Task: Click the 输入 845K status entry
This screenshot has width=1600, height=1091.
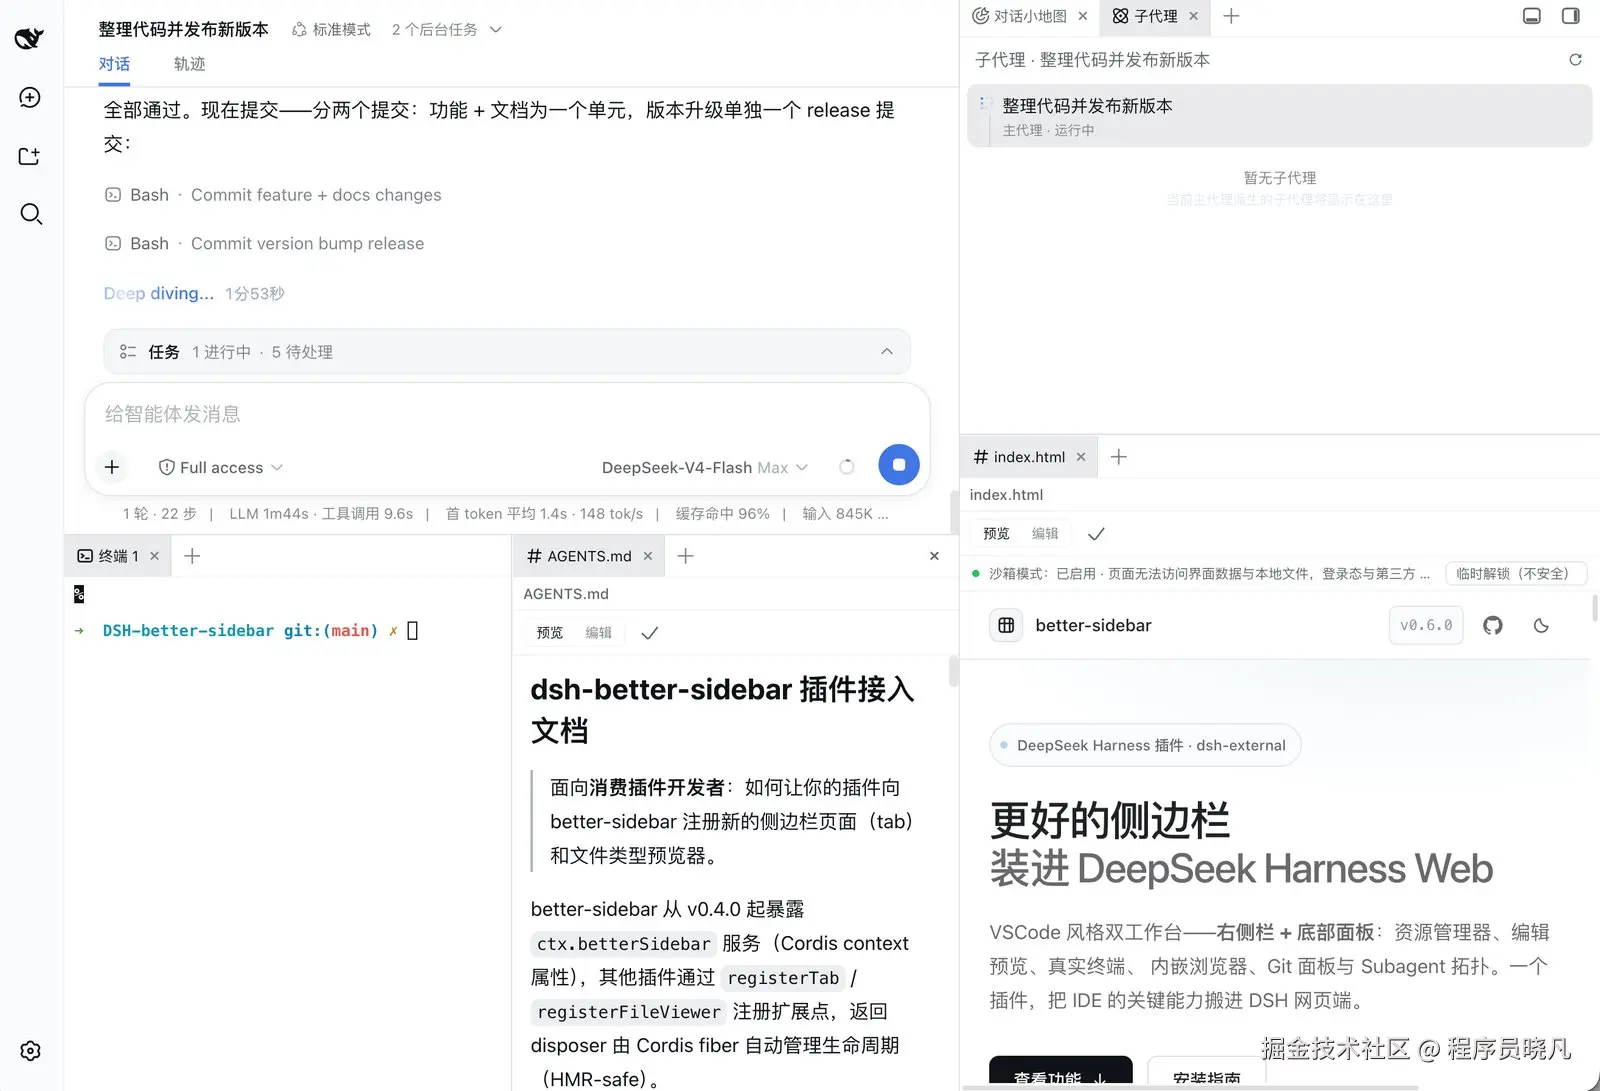Action: (x=845, y=514)
